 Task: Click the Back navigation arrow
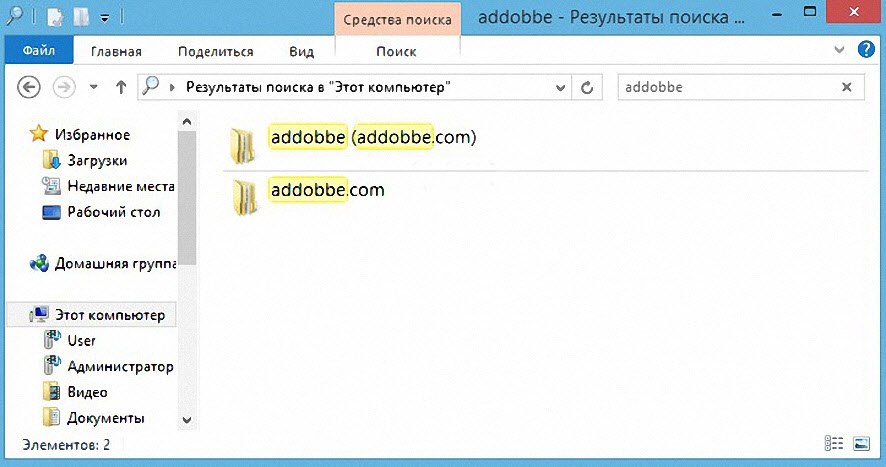28,87
